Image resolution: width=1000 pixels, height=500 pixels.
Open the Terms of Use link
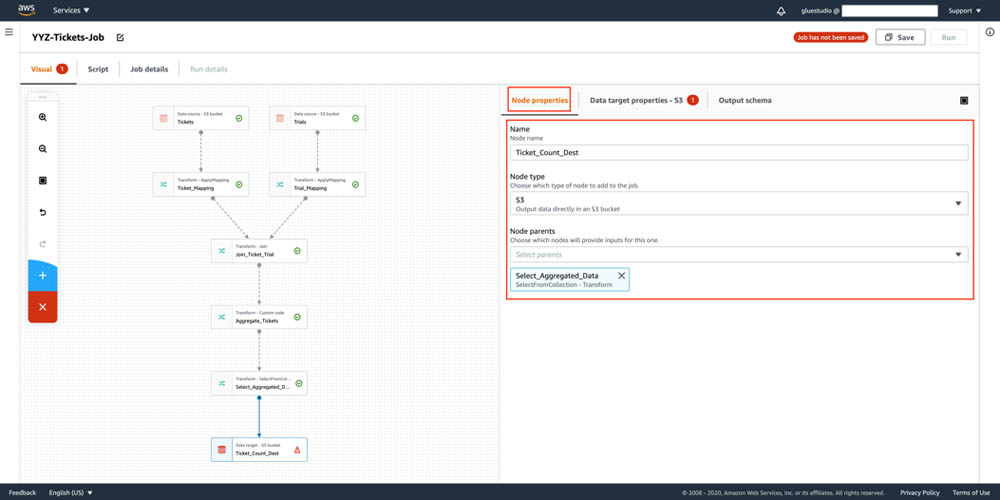[x=971, y=492]
